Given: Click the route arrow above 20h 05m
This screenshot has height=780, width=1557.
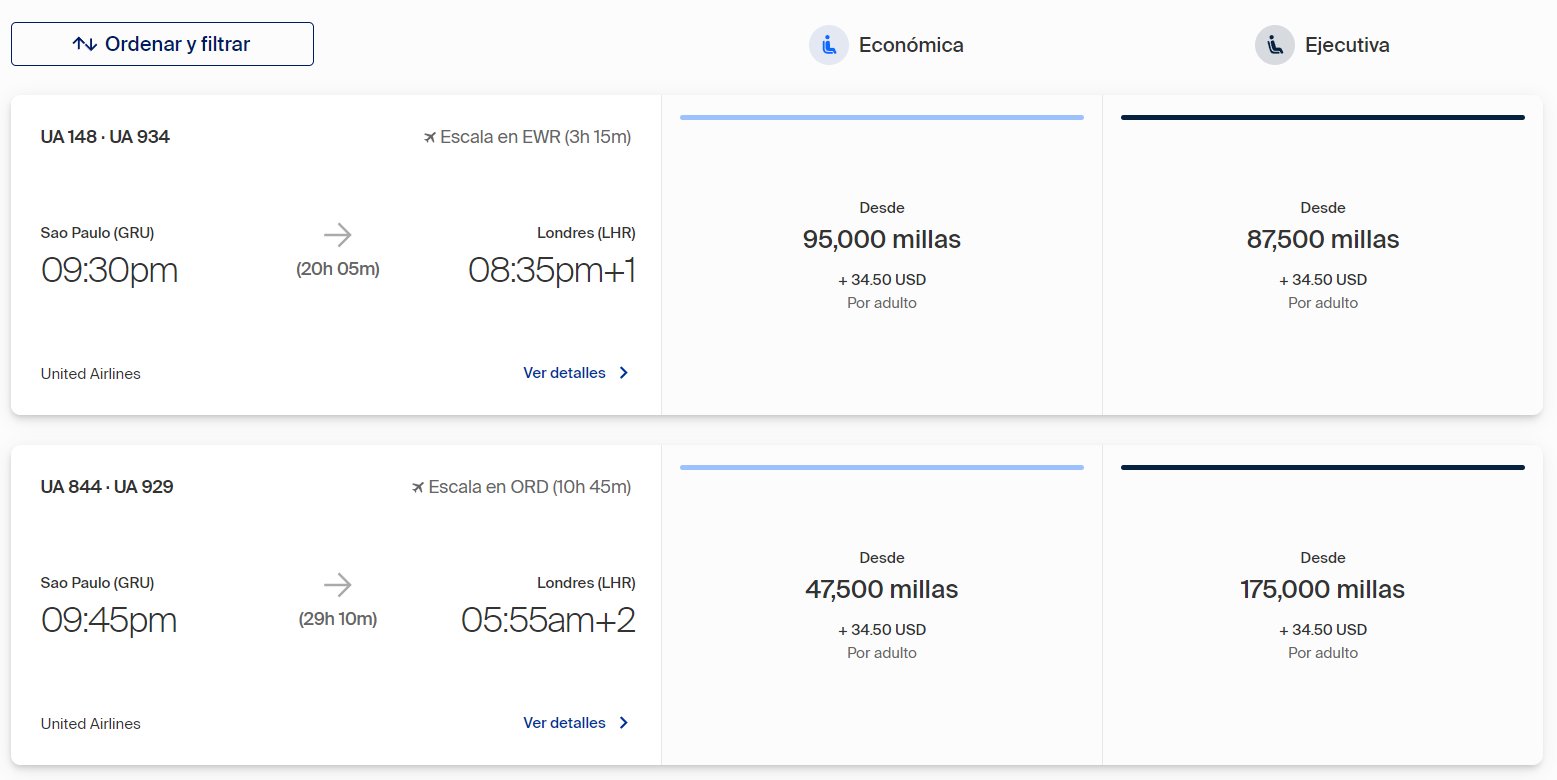Looking at the screenshot, I should [x=338, y=236].
